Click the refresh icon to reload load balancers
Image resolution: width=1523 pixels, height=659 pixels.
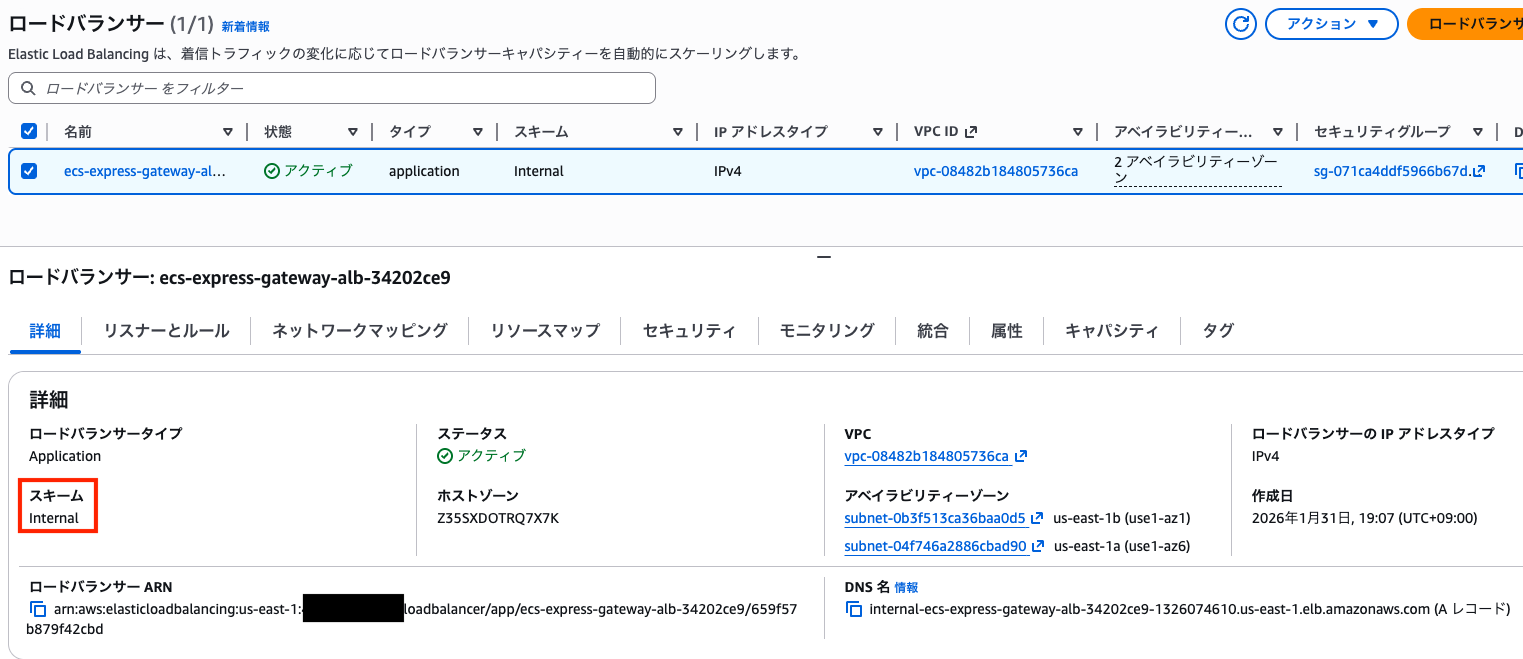pyautogui.click(x=1240, y=24)
